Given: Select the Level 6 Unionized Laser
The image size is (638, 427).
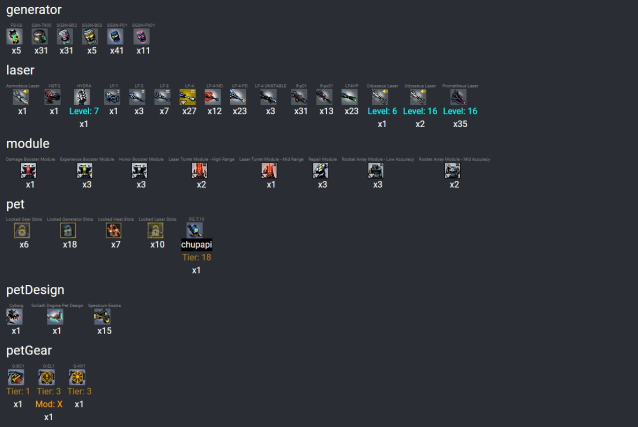Looking at the screenshot, I should (x=381, y=97).
